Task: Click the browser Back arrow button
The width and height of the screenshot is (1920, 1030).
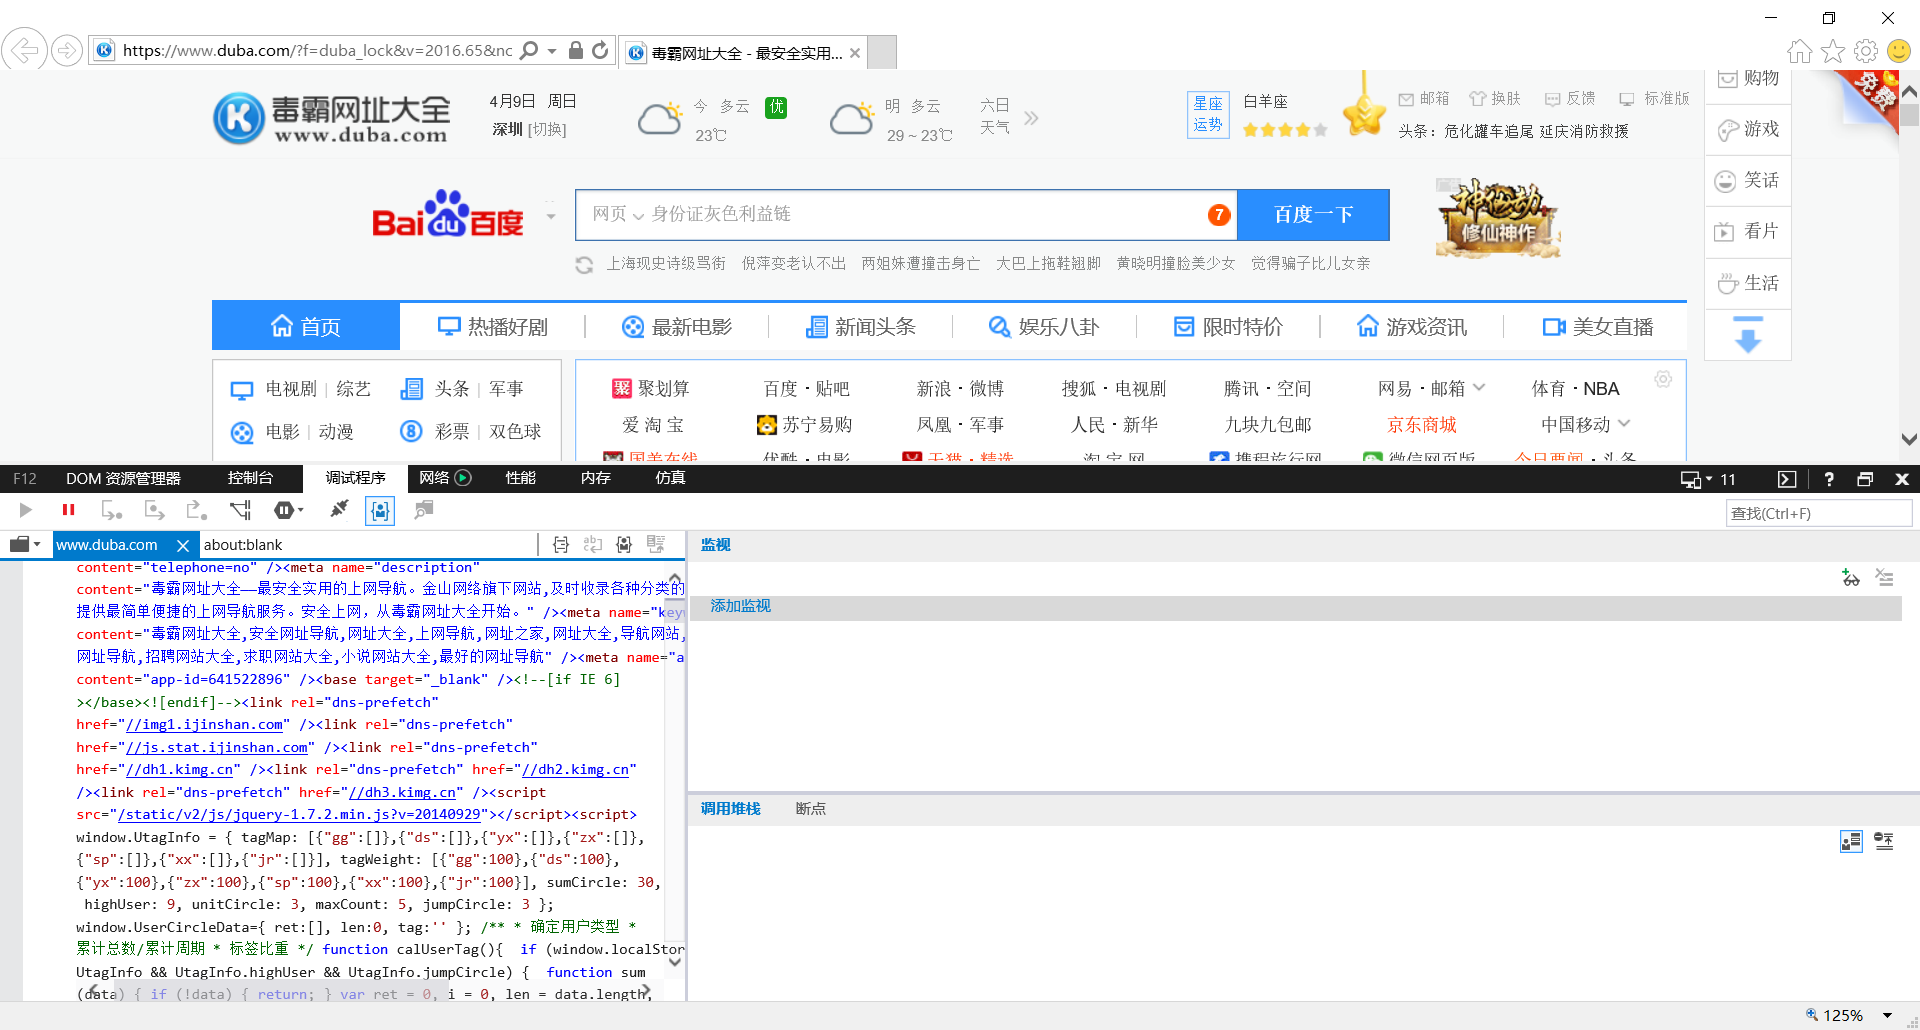Action: [25, 49]
